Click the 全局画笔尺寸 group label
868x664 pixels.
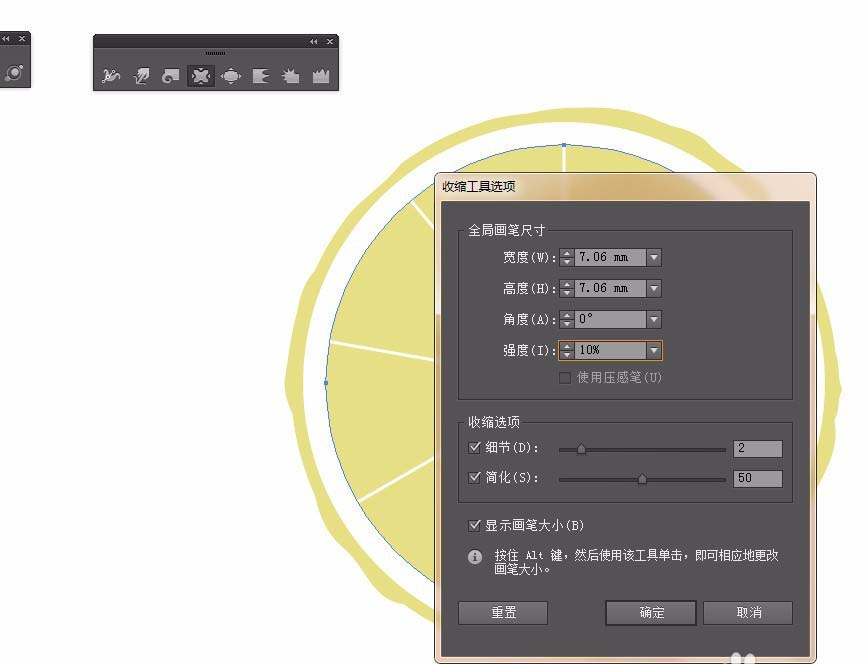tap(507, 230)
